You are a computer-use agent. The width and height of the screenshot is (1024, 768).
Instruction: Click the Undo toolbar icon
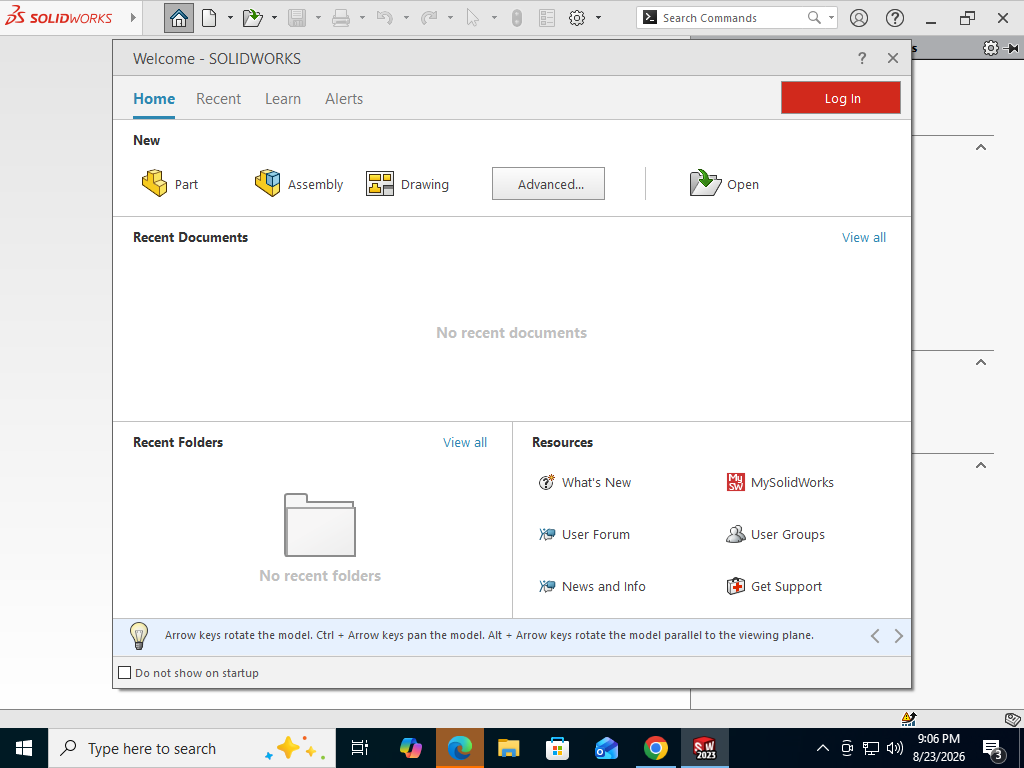[x=385, y=18]
